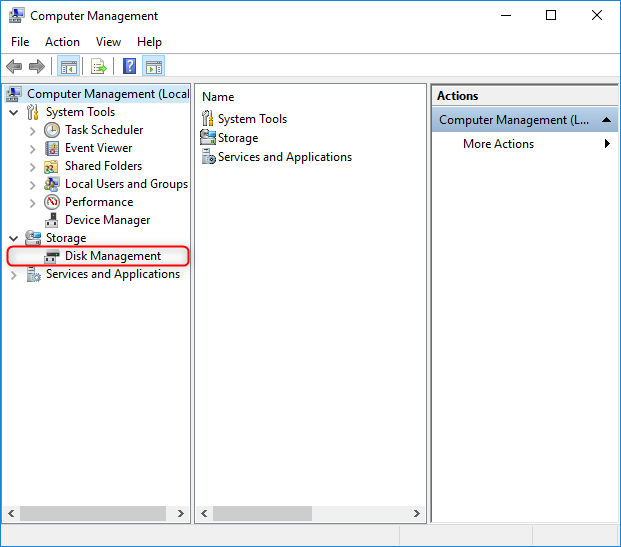Open the View menu
Image resolution: width=621 pixels, height=547 pixels.
(x=108, y=42)
